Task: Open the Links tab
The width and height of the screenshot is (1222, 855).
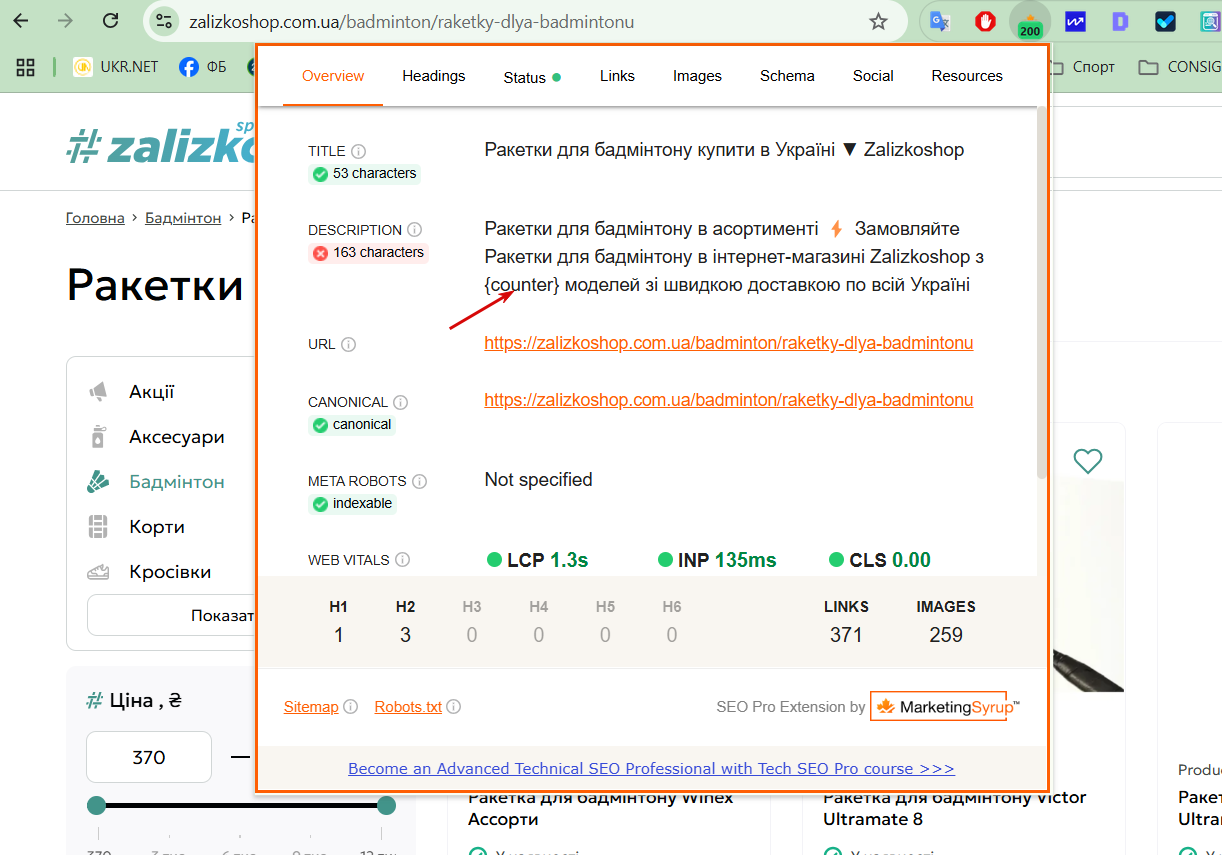Action: [617, 76]
